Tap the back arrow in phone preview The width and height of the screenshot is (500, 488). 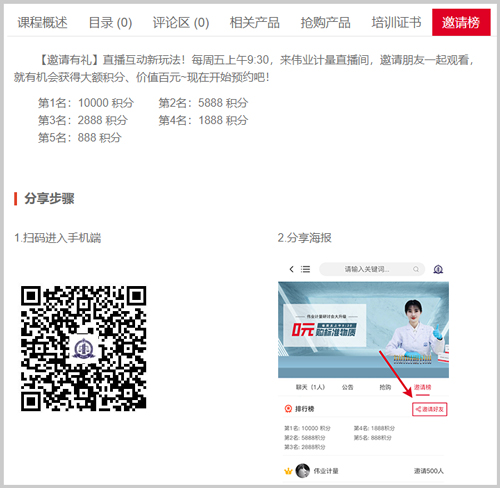pyautogui.click(x=292, y=269)
